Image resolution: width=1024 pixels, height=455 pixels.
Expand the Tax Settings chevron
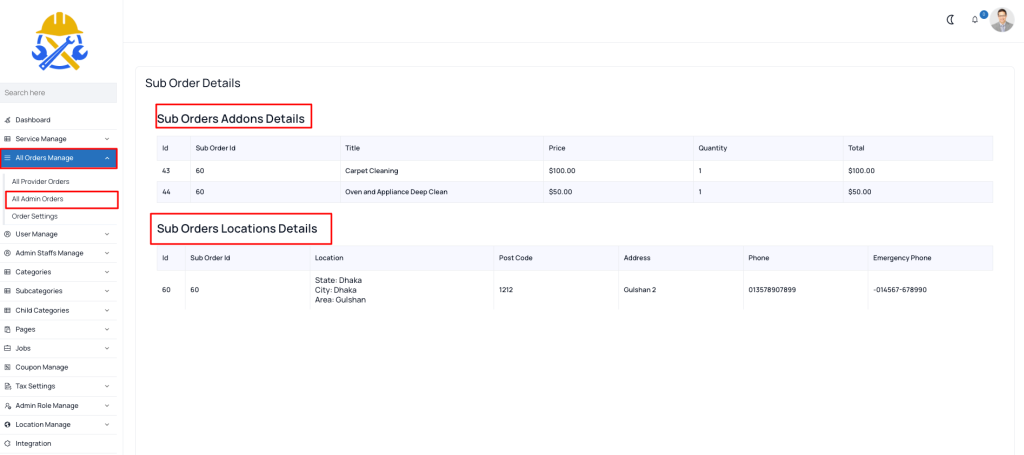point(107,386)
